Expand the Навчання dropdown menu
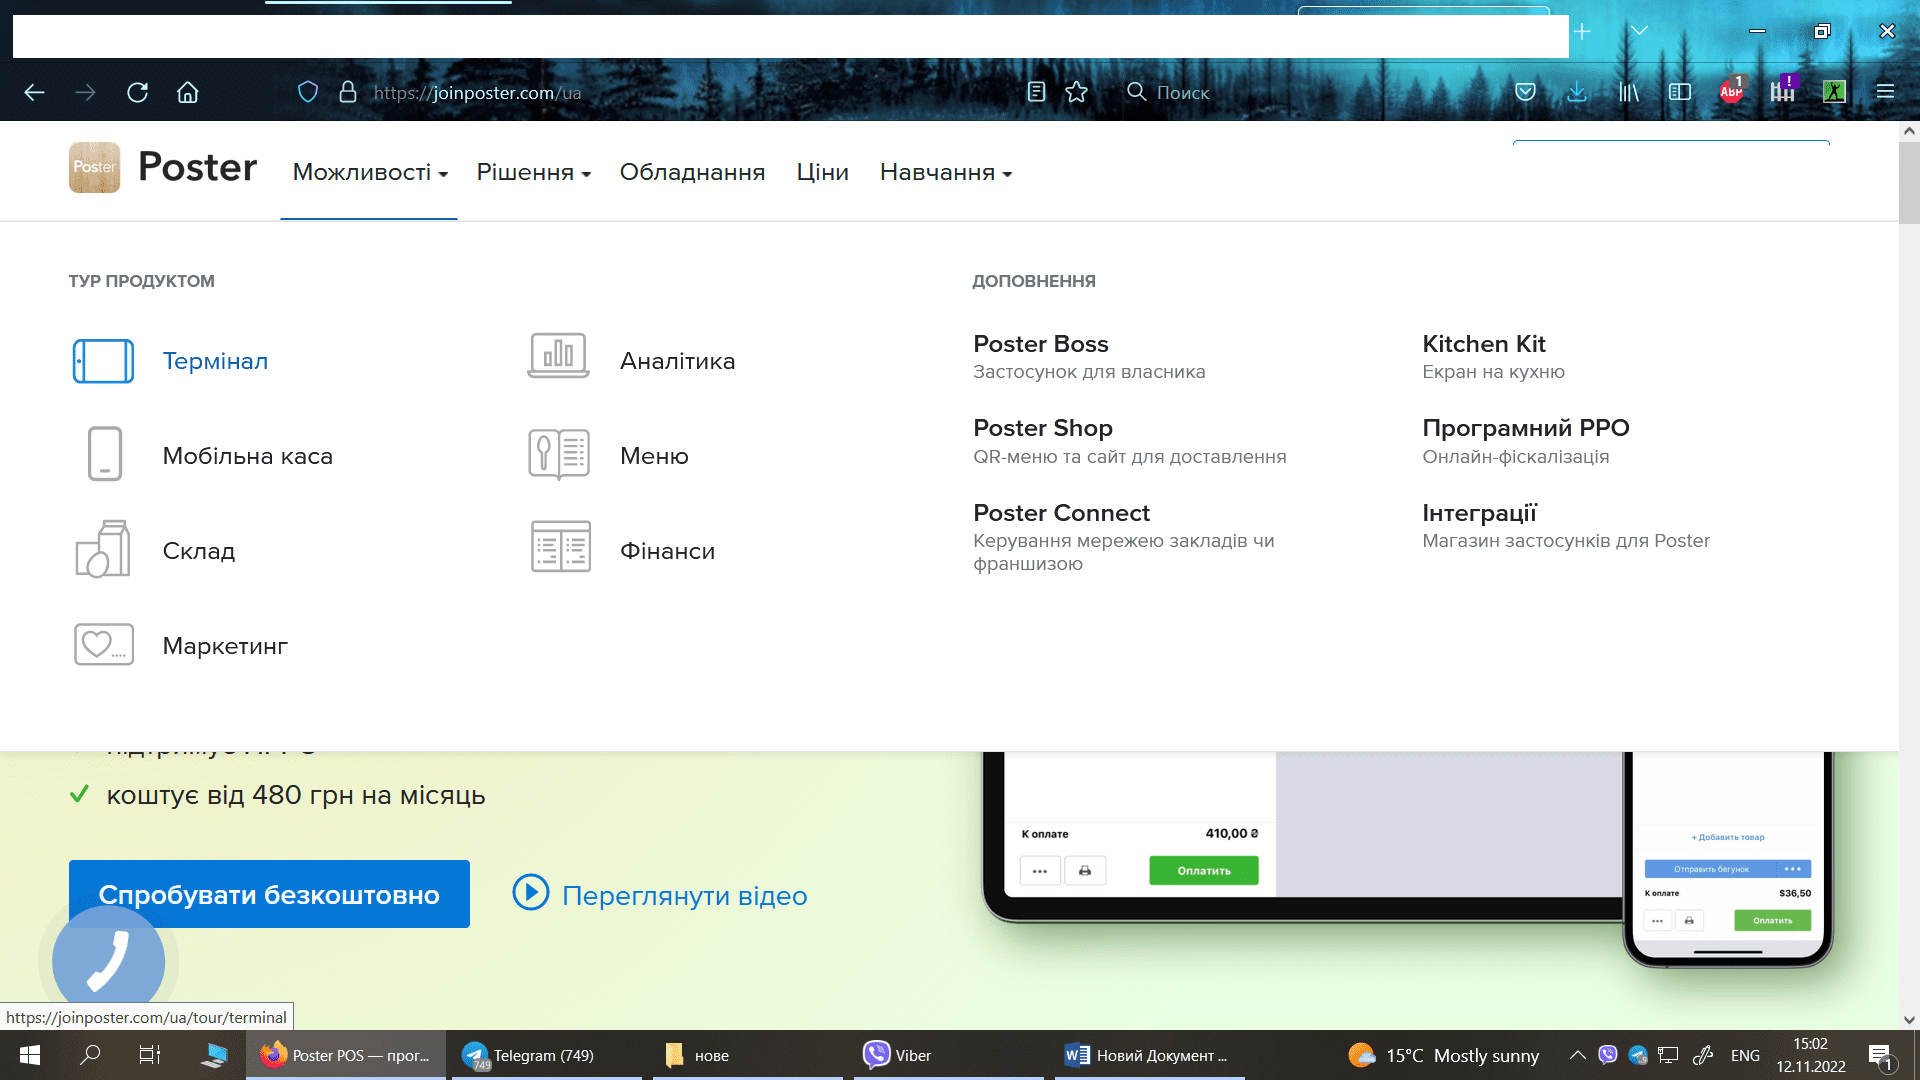Image resolution: width=1920 pixels, height=1080 pixels. [x=946, y=172]
